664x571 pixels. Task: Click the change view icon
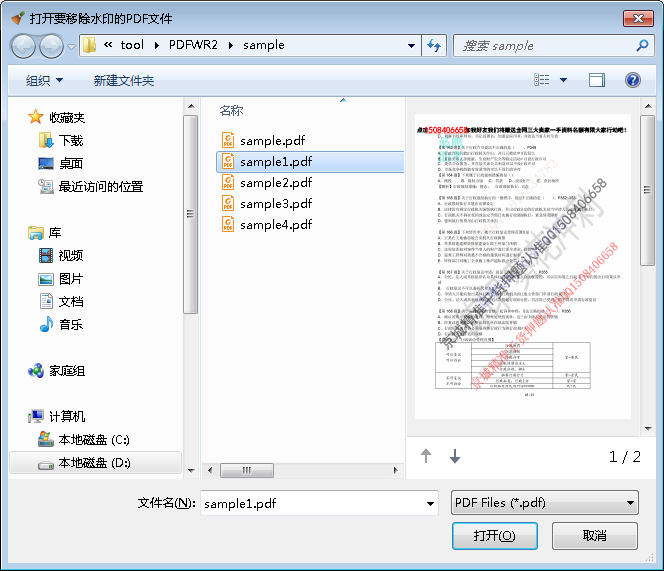tap(542, 80)
